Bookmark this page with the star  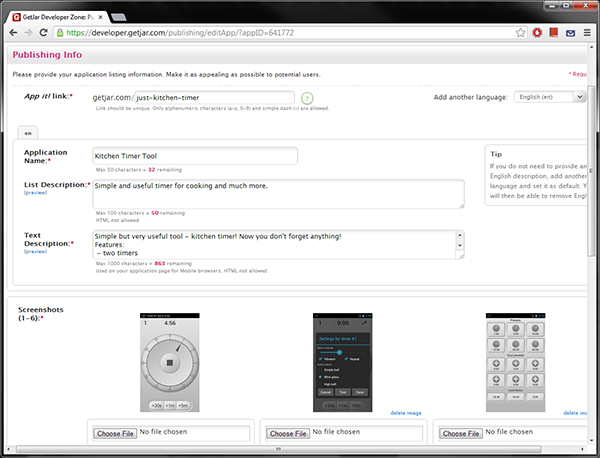tap(520, 33)
